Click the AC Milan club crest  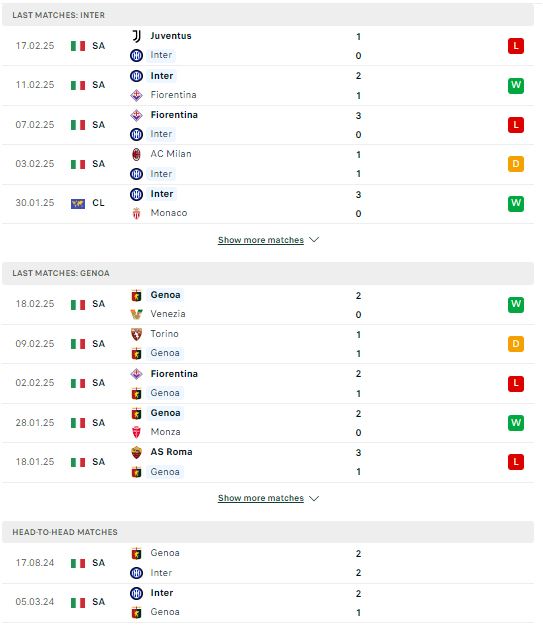point(136,154)
